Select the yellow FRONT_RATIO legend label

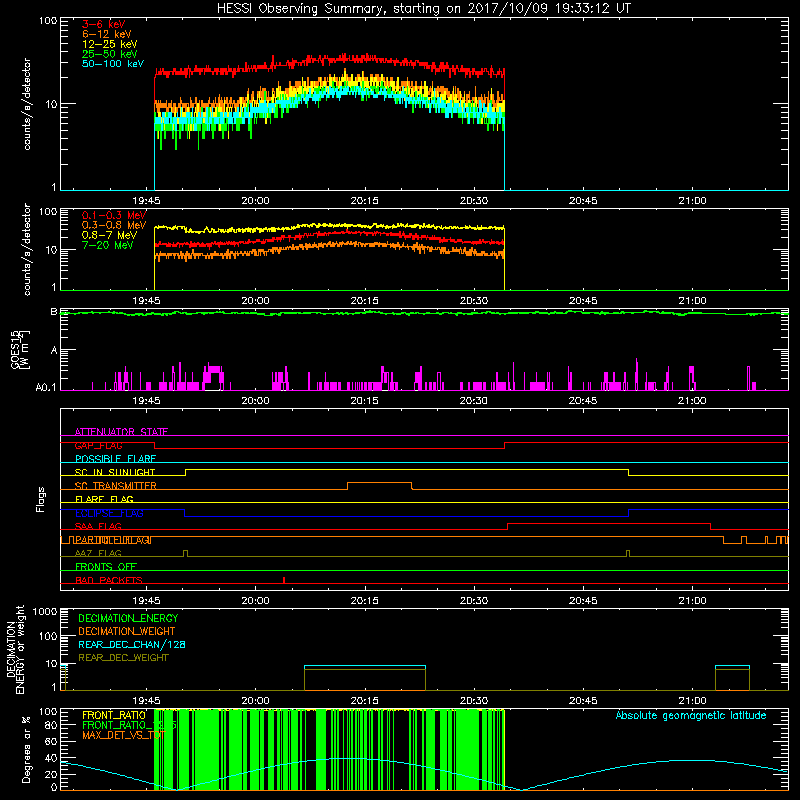tap(114, 715)
